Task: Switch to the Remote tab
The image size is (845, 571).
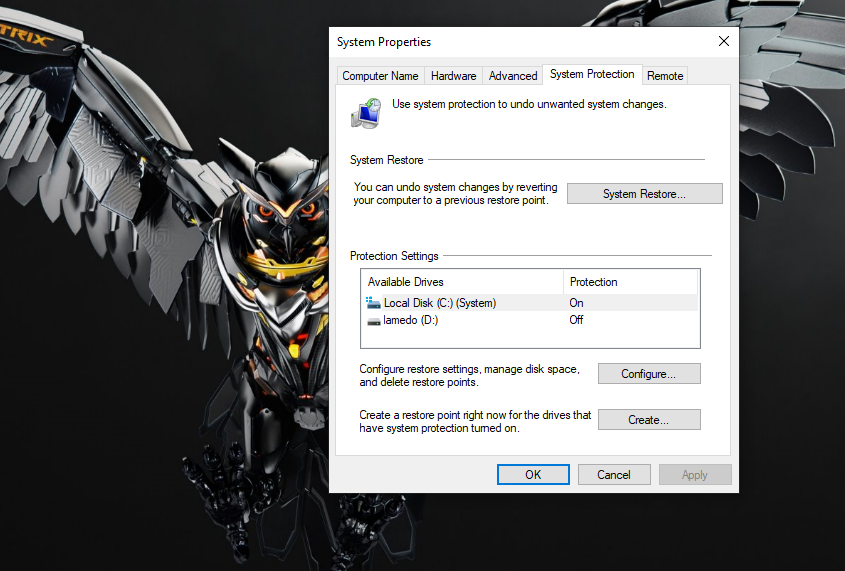Action: (x=665, y=76)
